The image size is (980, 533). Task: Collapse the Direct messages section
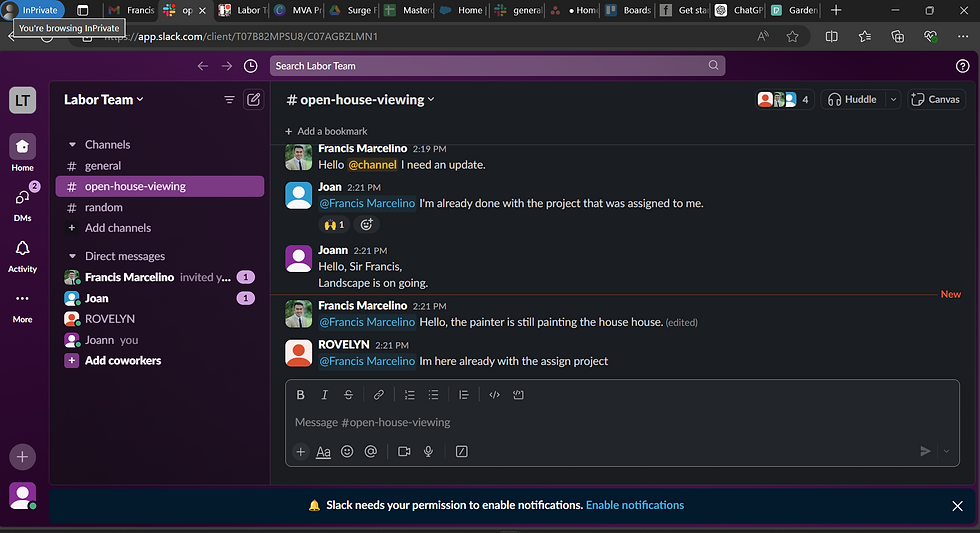[x=72, y=256]
